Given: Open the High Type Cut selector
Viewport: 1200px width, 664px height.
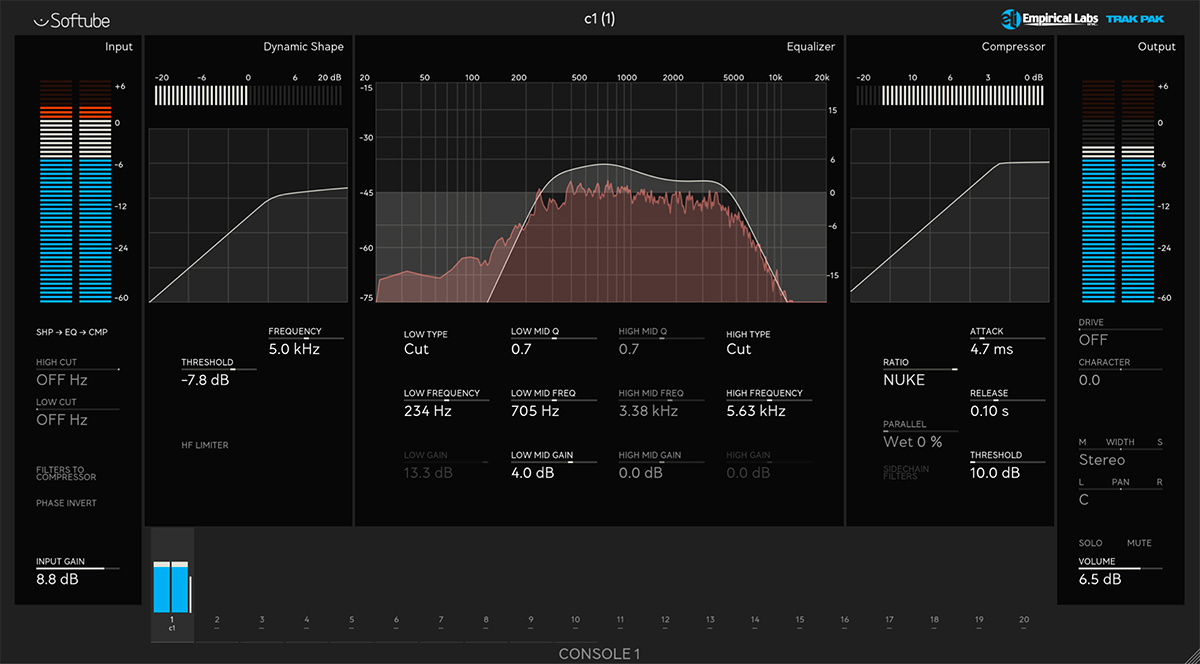Looking at the screenshot, I should click(x=738, y=349).
